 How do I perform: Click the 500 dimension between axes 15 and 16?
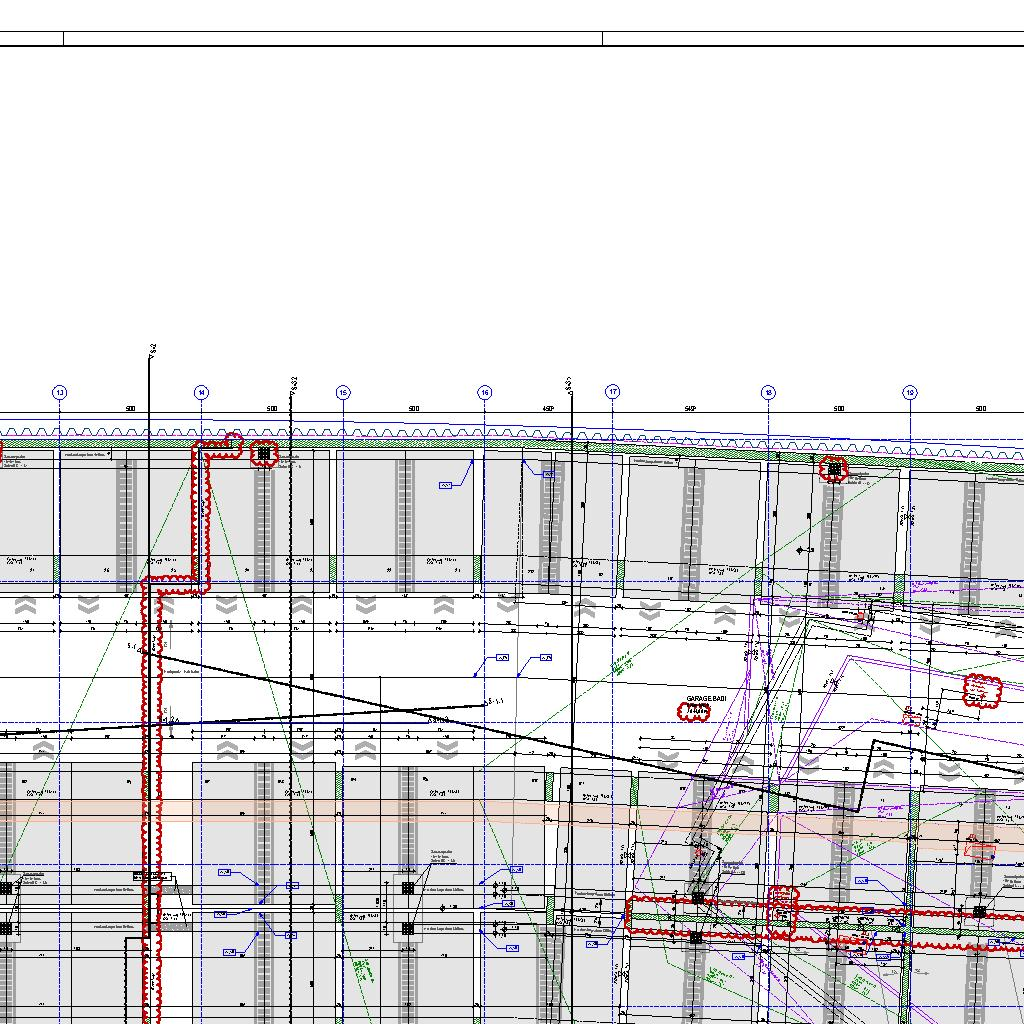point(413,409)
